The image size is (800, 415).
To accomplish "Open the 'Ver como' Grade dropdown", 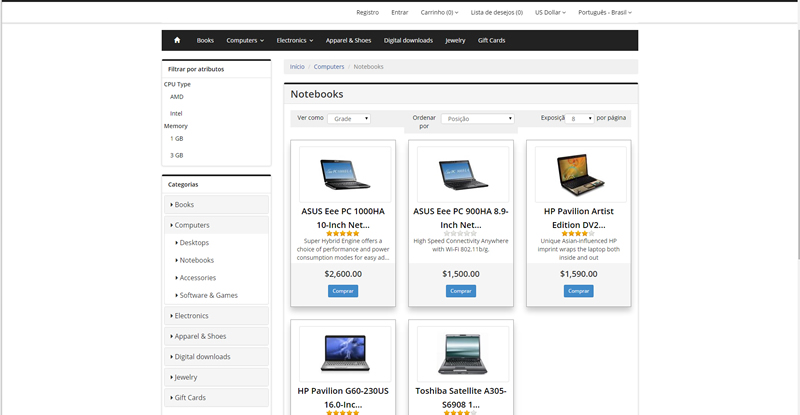I will click(348, 118).
